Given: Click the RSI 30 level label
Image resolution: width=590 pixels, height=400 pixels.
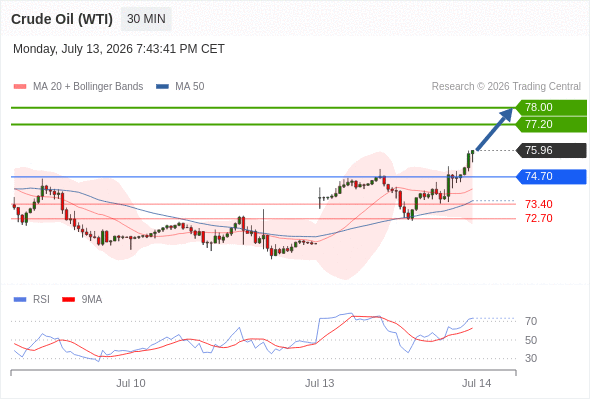Looking at the screenshot, I should (x=531, y=358).
